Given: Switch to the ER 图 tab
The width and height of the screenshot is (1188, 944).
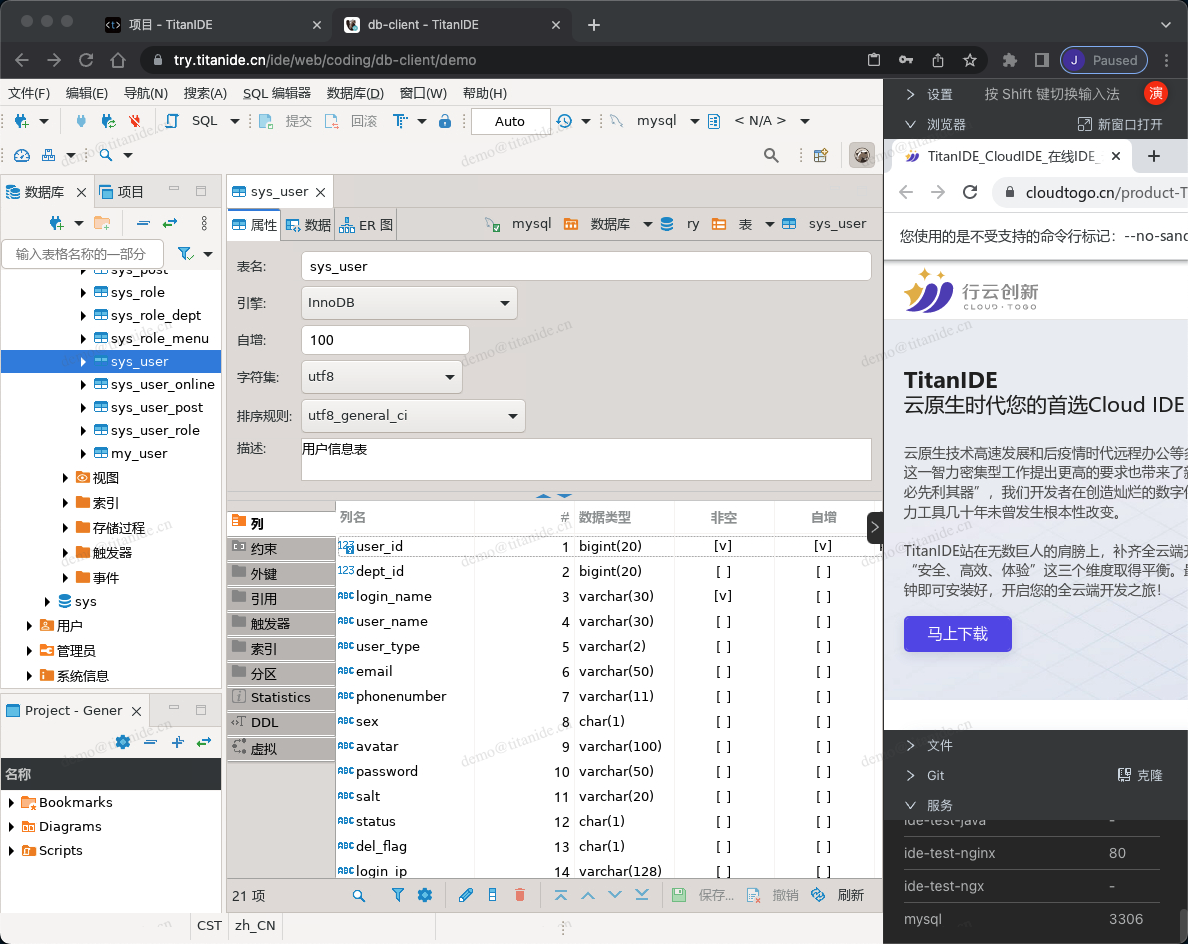Looking at the screenshot, I should click(x=366, y=225).
